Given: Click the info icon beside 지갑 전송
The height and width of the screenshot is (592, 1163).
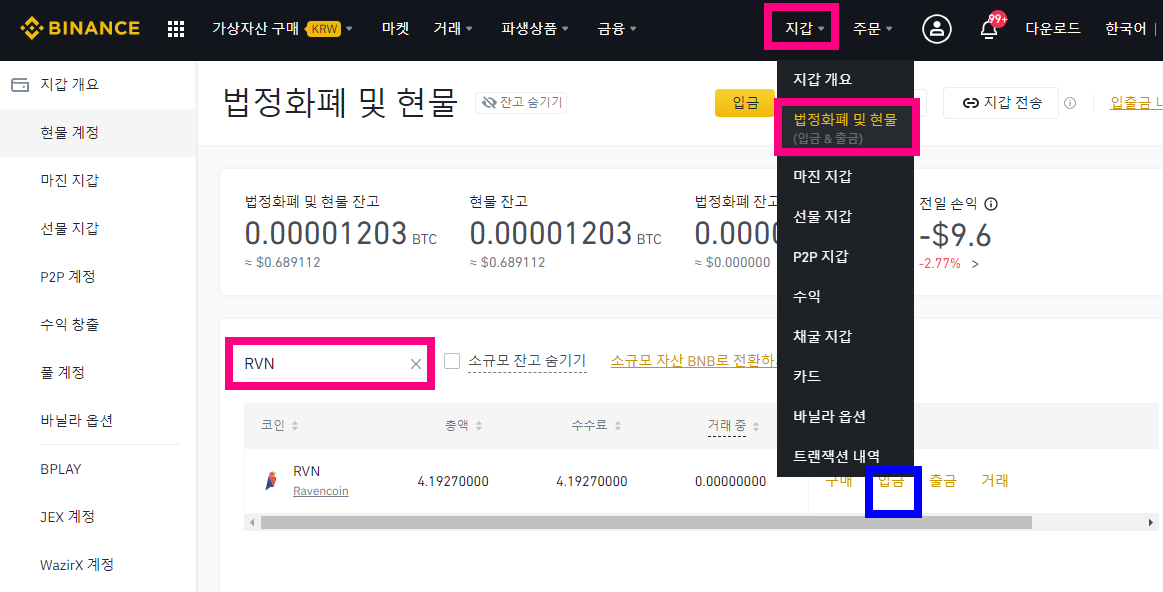Looking at the screenshot, I should (1070, 103).
